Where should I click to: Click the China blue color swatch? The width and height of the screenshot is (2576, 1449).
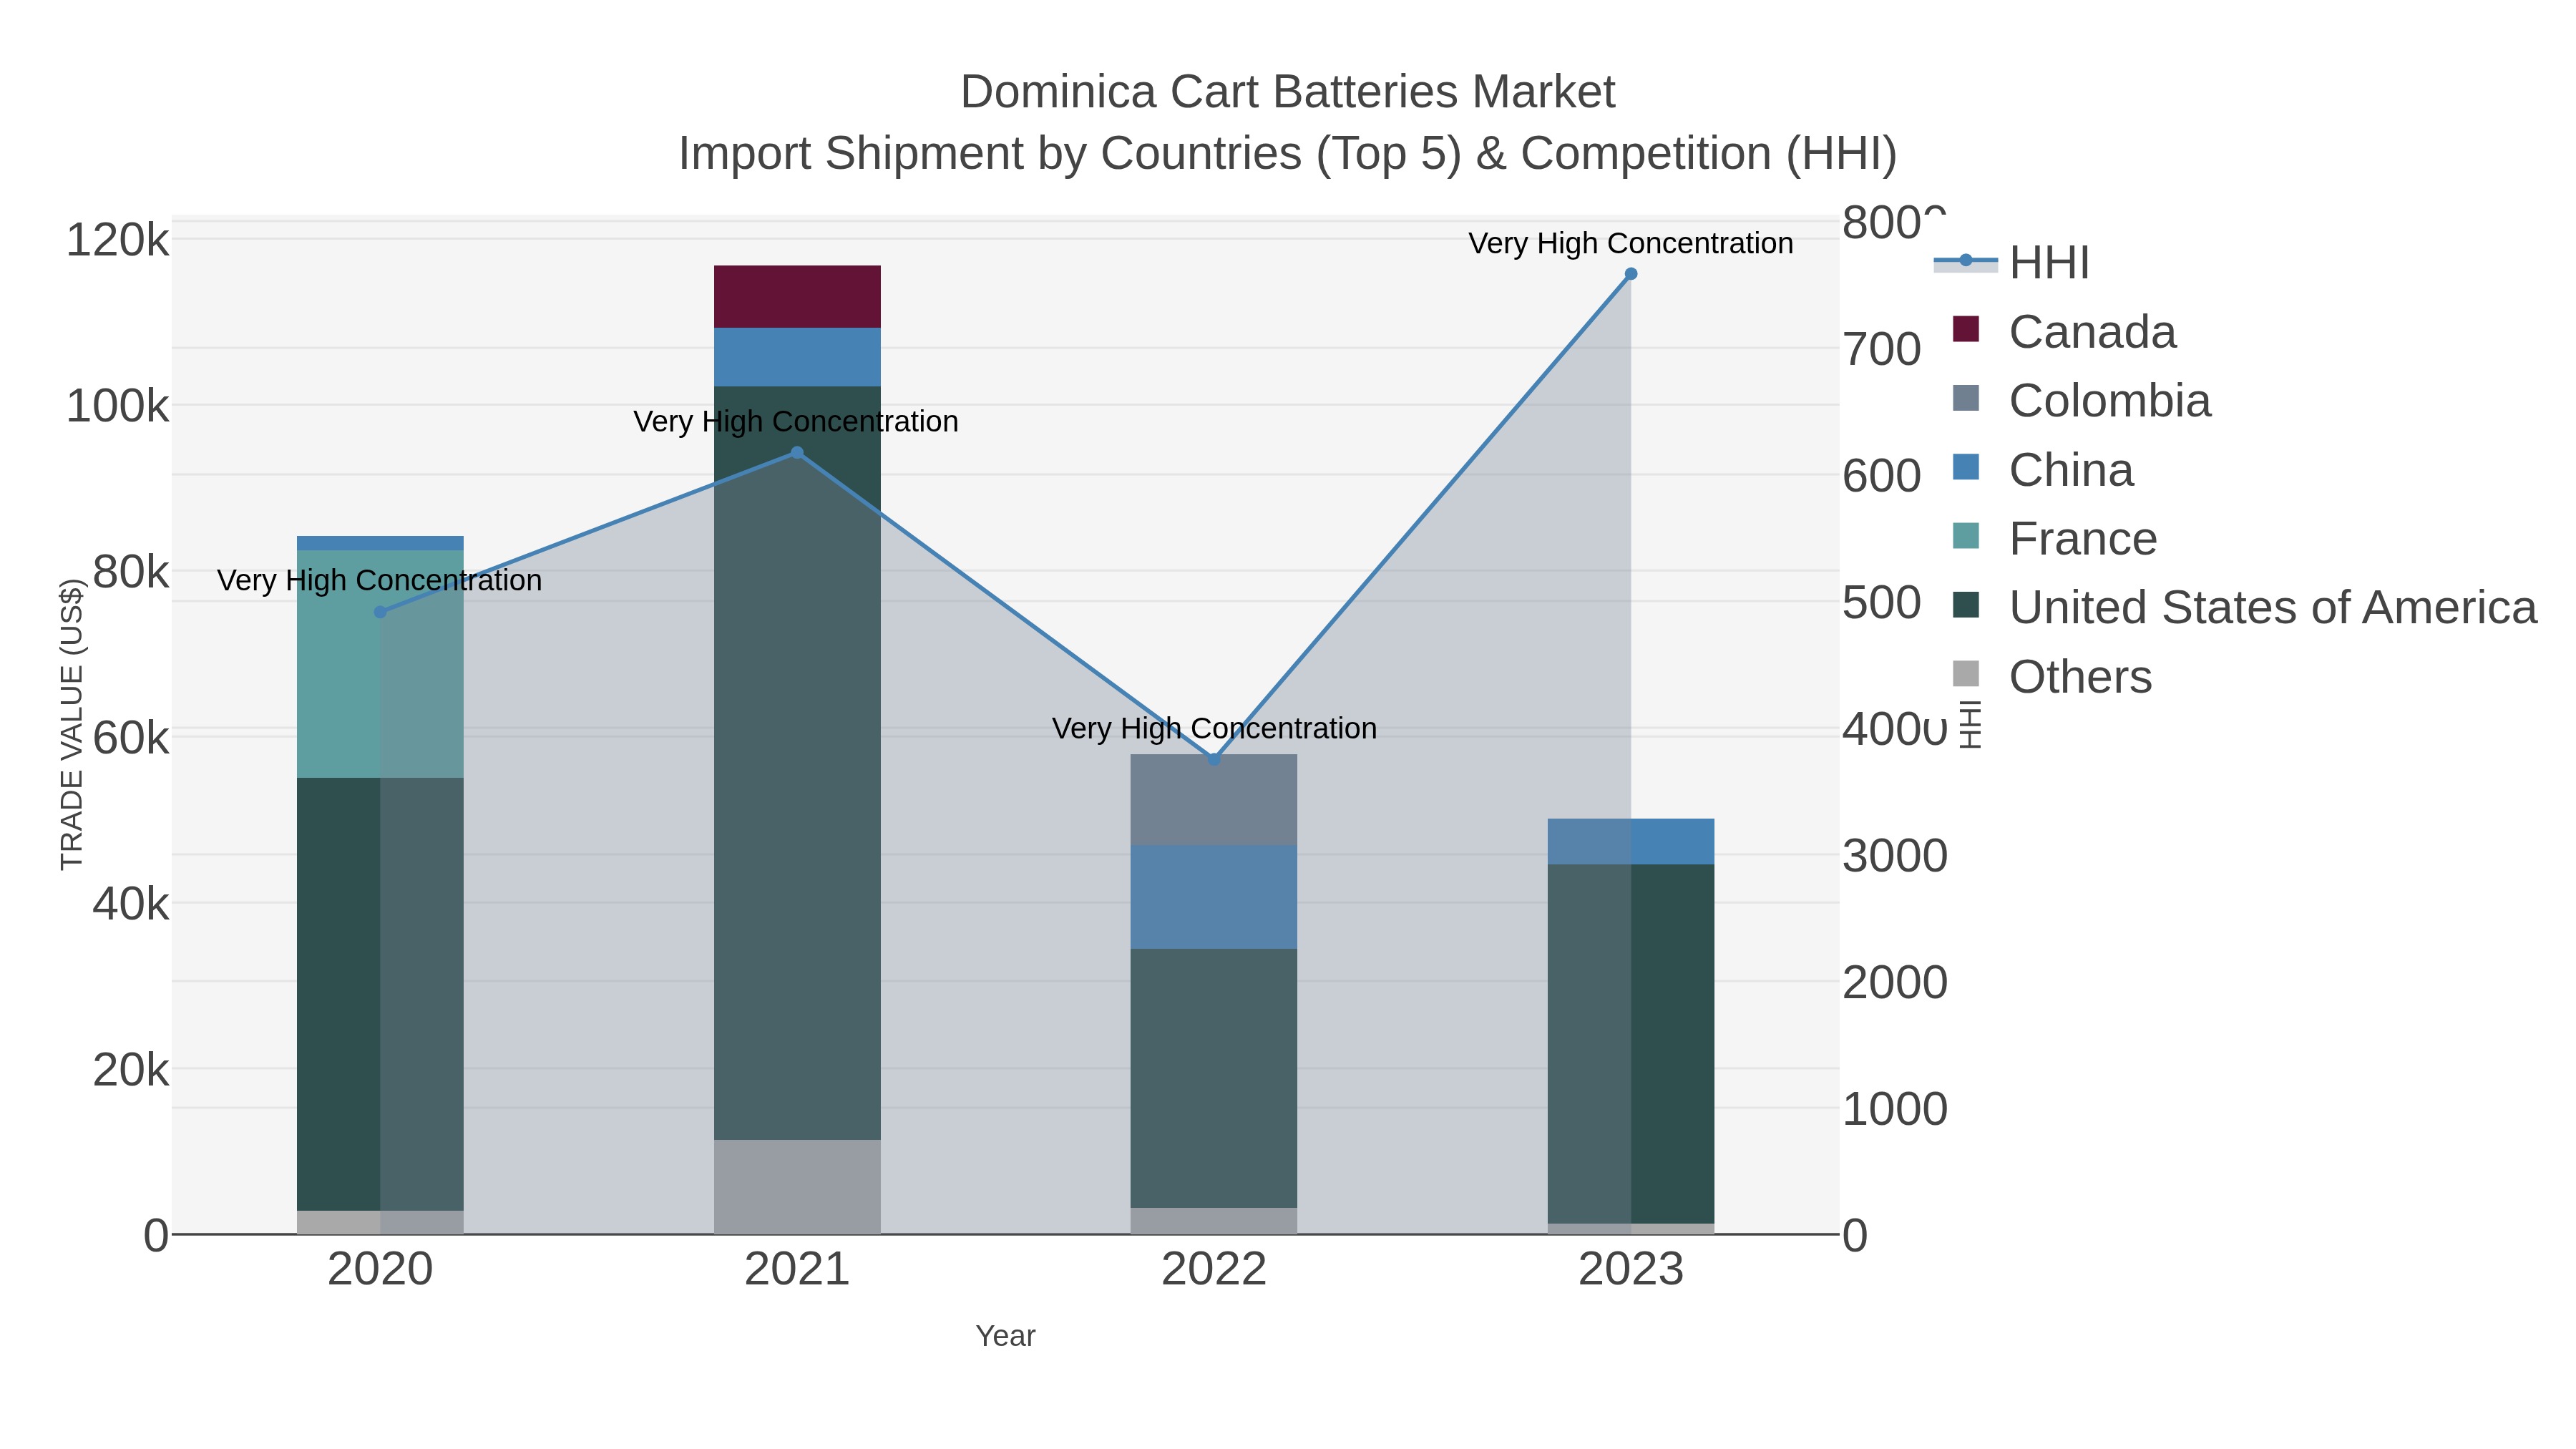[x=1966, y=467]
